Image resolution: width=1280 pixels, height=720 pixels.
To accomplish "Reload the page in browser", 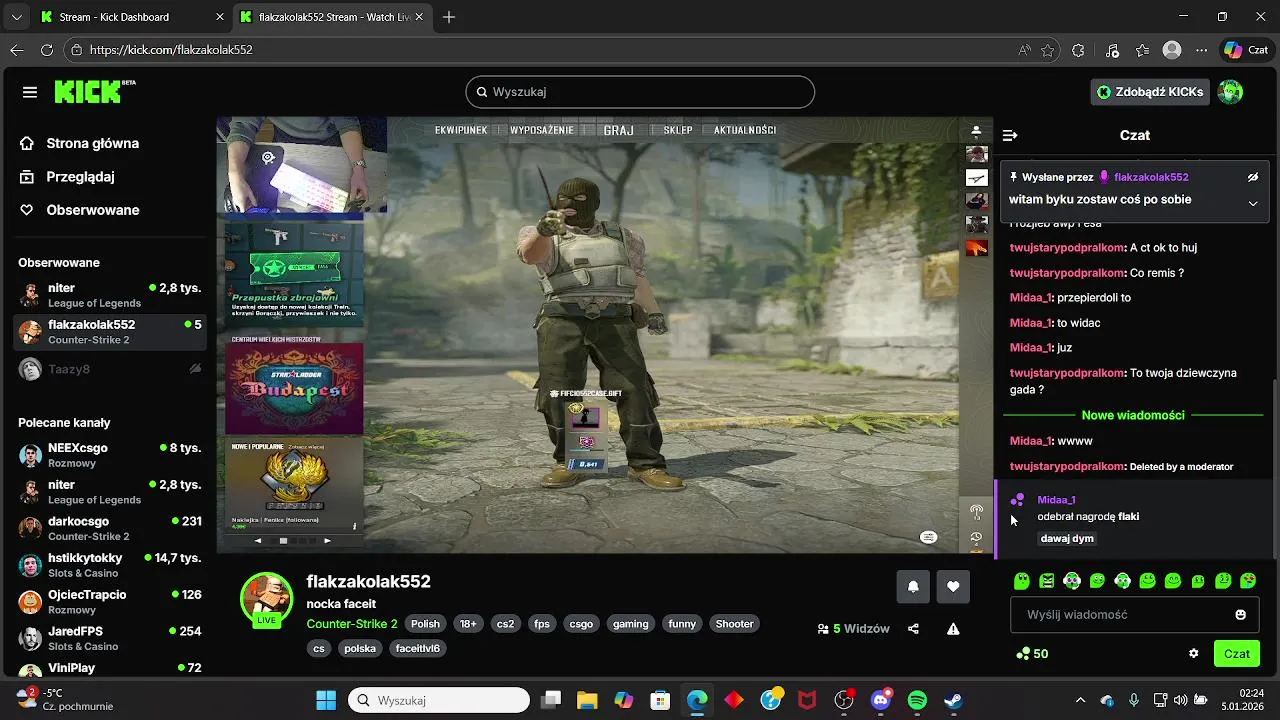I will coord(47,50).
